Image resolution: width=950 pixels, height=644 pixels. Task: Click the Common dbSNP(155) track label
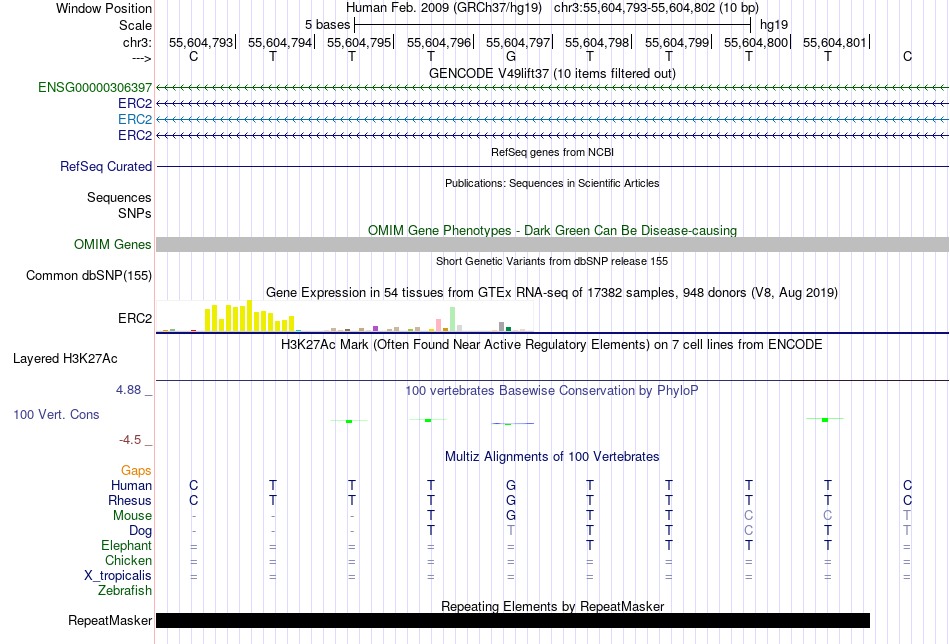click(x=89, y=276)
